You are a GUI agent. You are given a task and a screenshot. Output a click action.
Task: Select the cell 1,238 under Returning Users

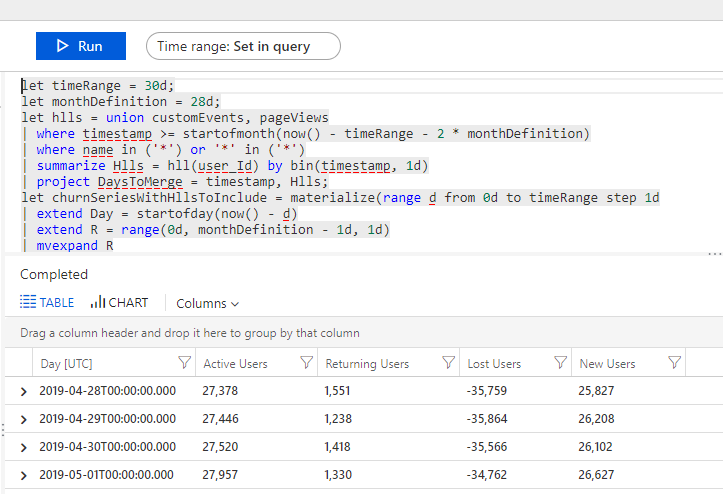coord(338,419)
